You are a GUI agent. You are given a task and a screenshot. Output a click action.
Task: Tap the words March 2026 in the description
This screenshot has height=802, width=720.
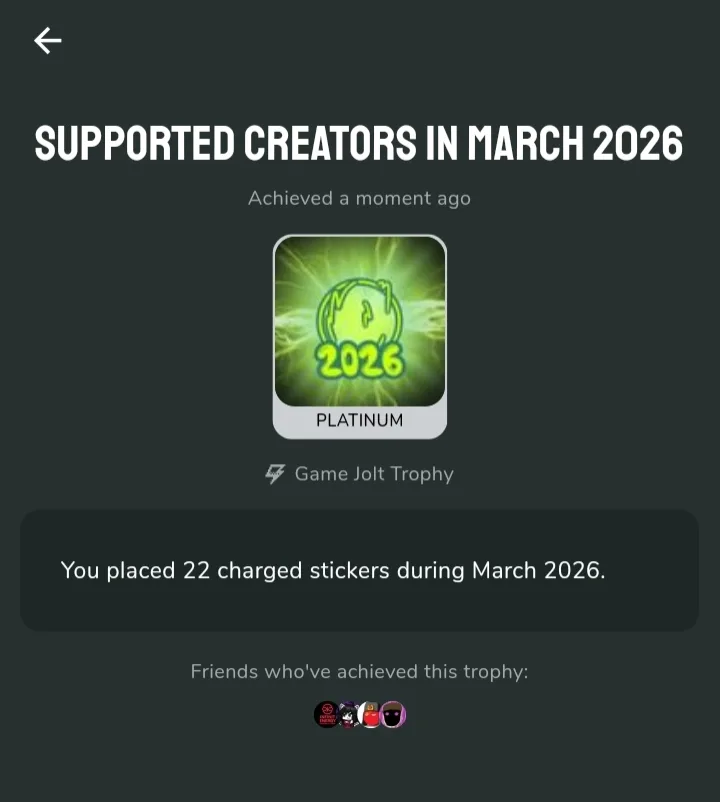tap(538, 570)
